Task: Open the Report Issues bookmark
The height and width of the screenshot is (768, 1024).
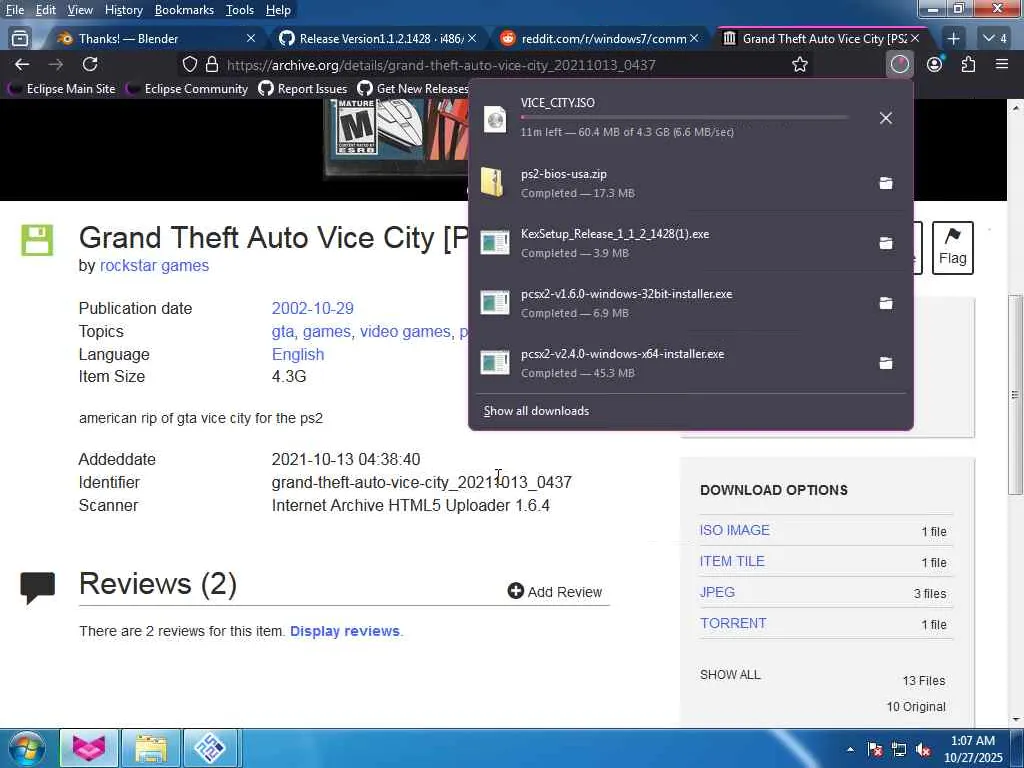Action: pos(302,89)
